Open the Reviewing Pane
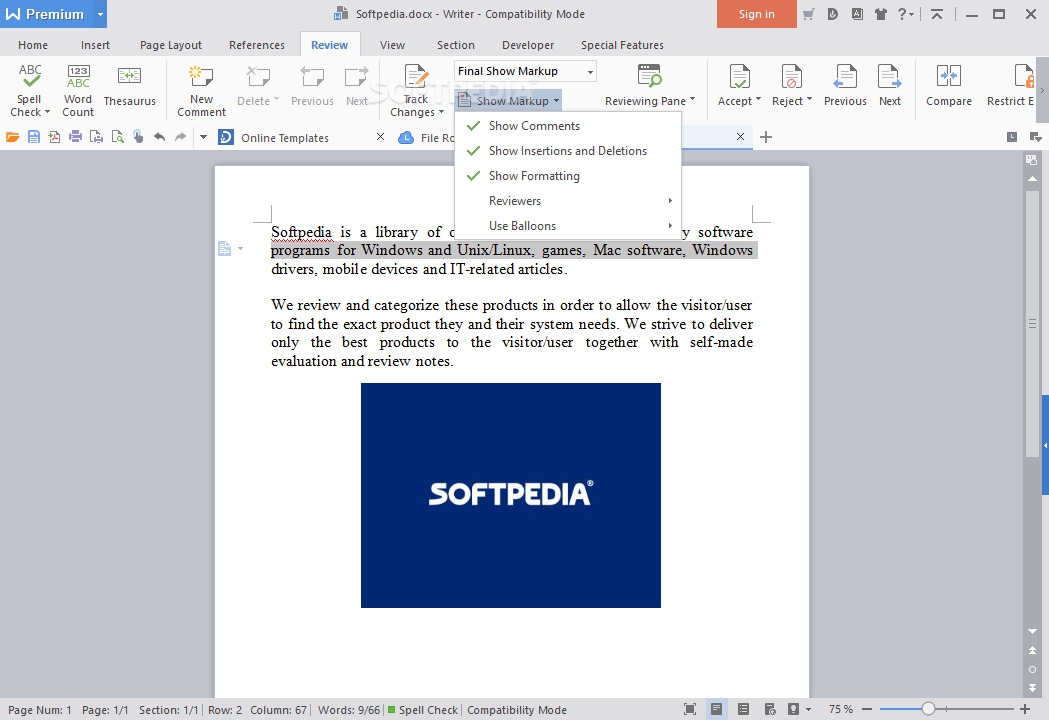This screenshot has height=720, width=1049. (x=650, y=86)
